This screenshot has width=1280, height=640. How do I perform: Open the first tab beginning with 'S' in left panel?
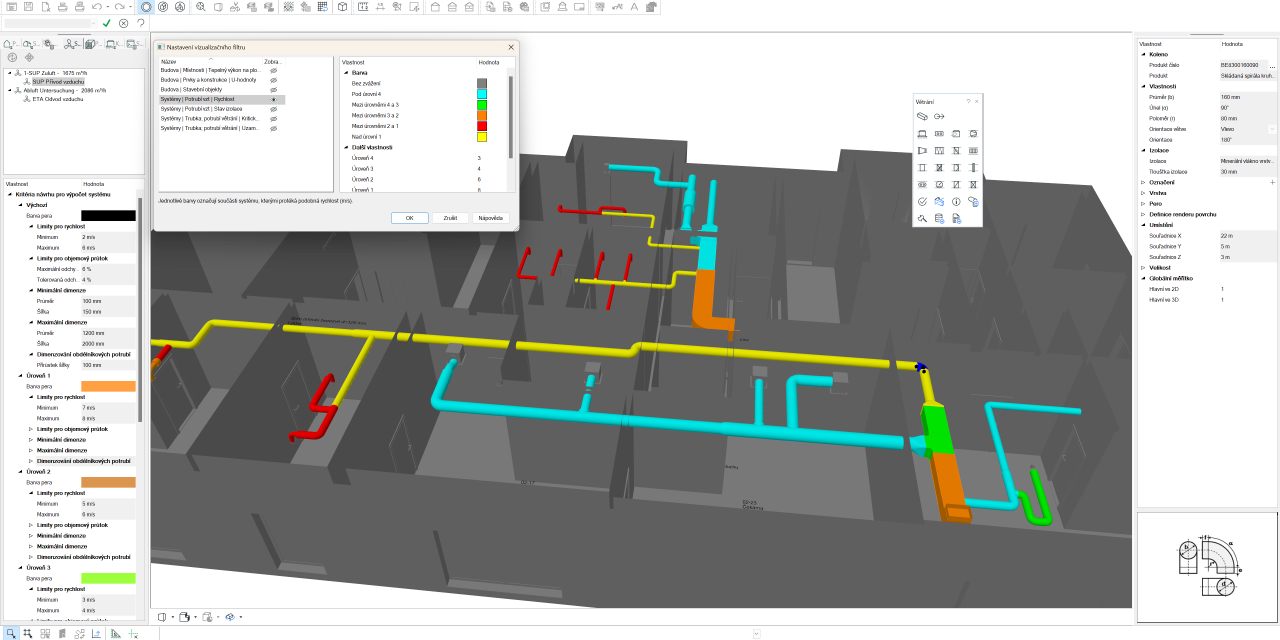pyautogui.click(x=29, y=44)
